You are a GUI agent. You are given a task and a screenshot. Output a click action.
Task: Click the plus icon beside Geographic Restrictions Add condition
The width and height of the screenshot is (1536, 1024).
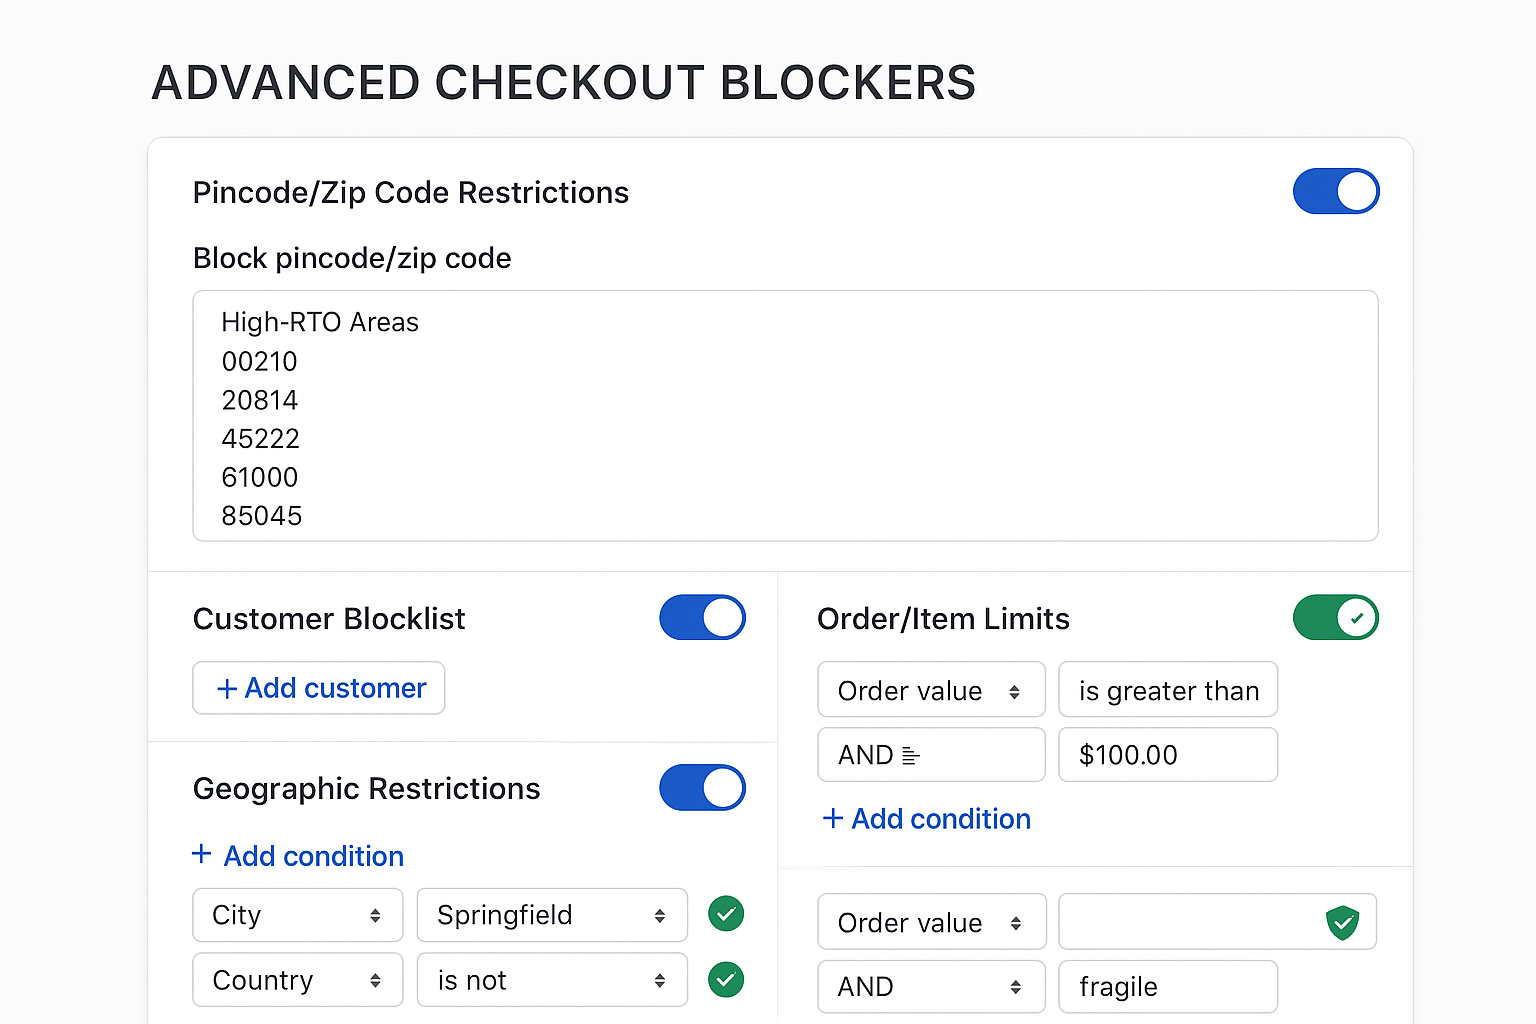tap(201, 855)
